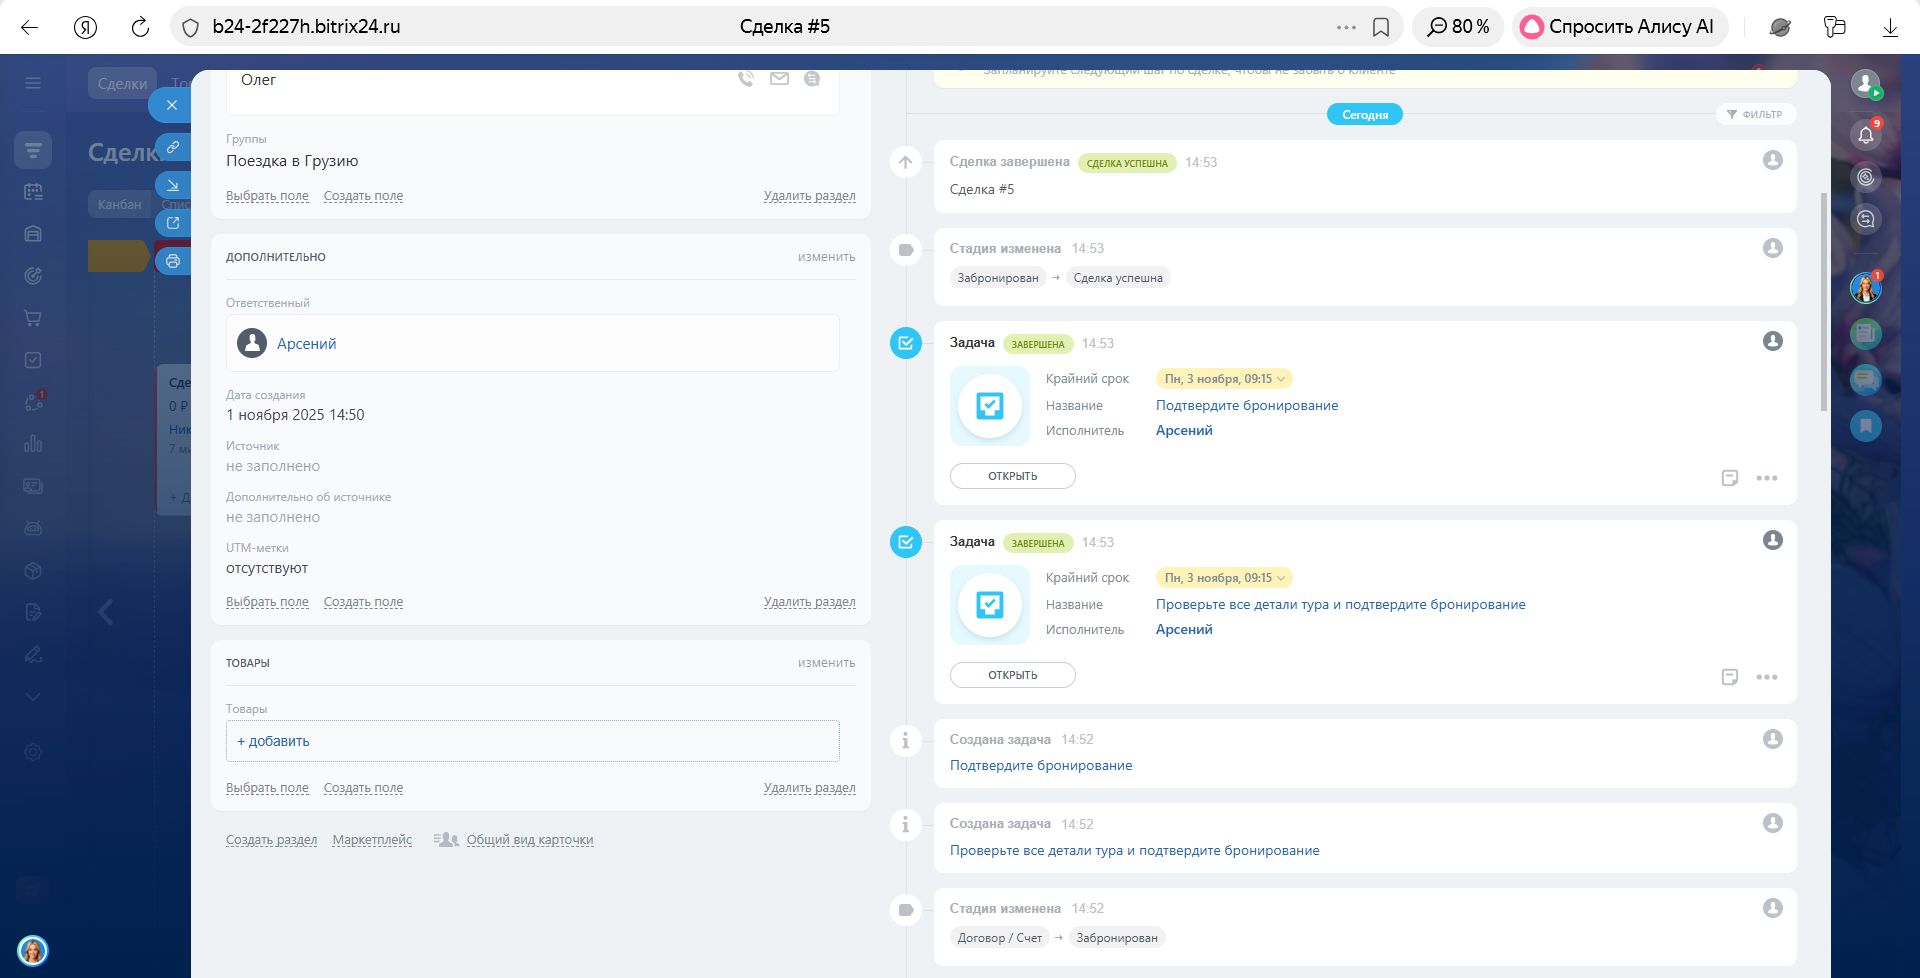Viewport: 1920px width, 978px height.
Task: Open the browser 80 % zoom control
Action: (x=1458, y=27)
